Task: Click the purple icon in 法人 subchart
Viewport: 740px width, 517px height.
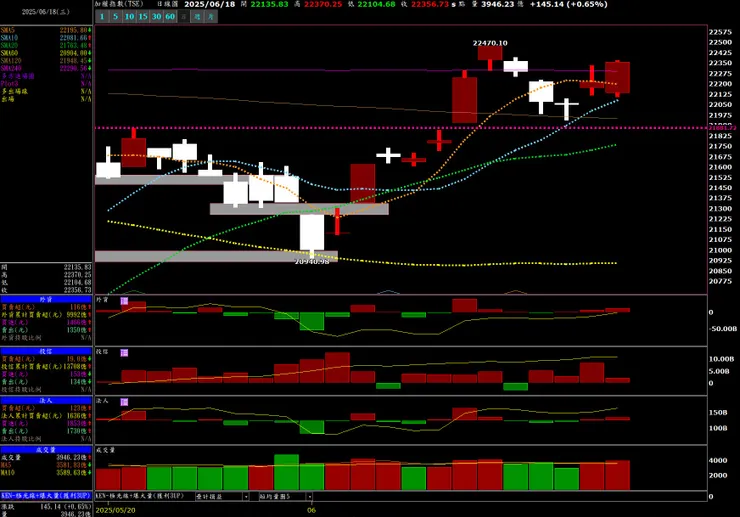Action: click(124, 402)
